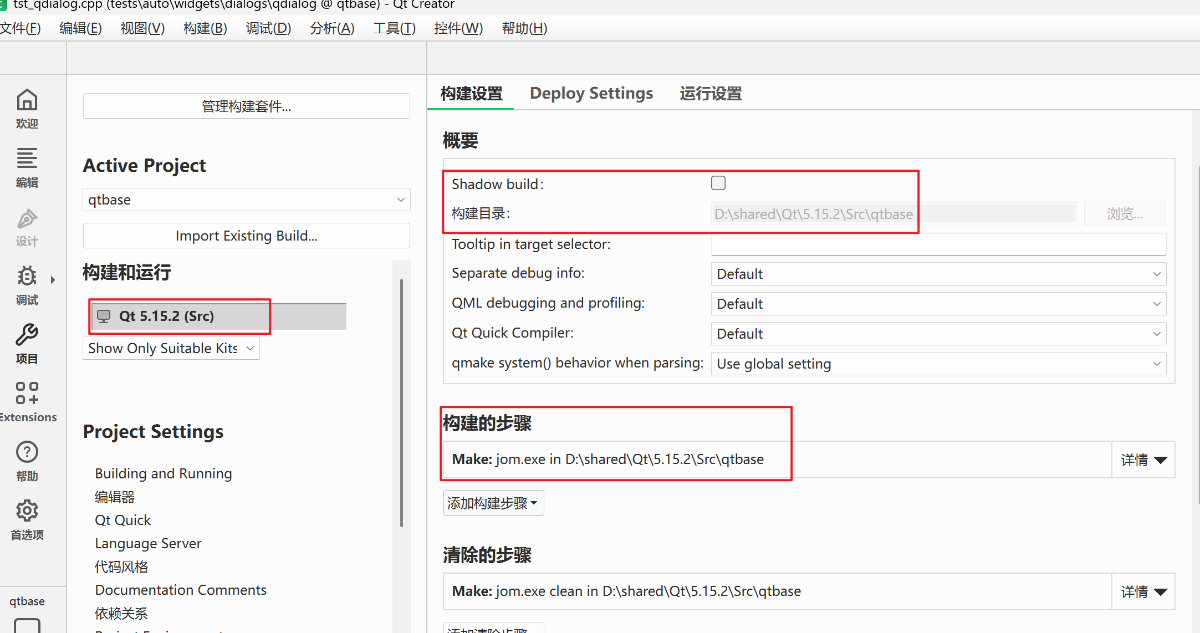Click the 构建目录 path field
Screen dimensions: 1200x633
point(893,213)
